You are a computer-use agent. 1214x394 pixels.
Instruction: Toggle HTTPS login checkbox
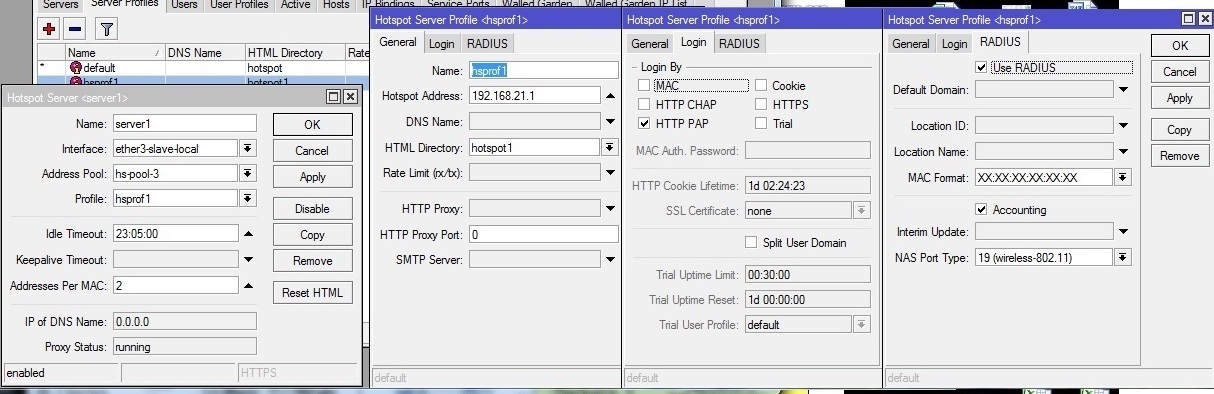point(762,104)
